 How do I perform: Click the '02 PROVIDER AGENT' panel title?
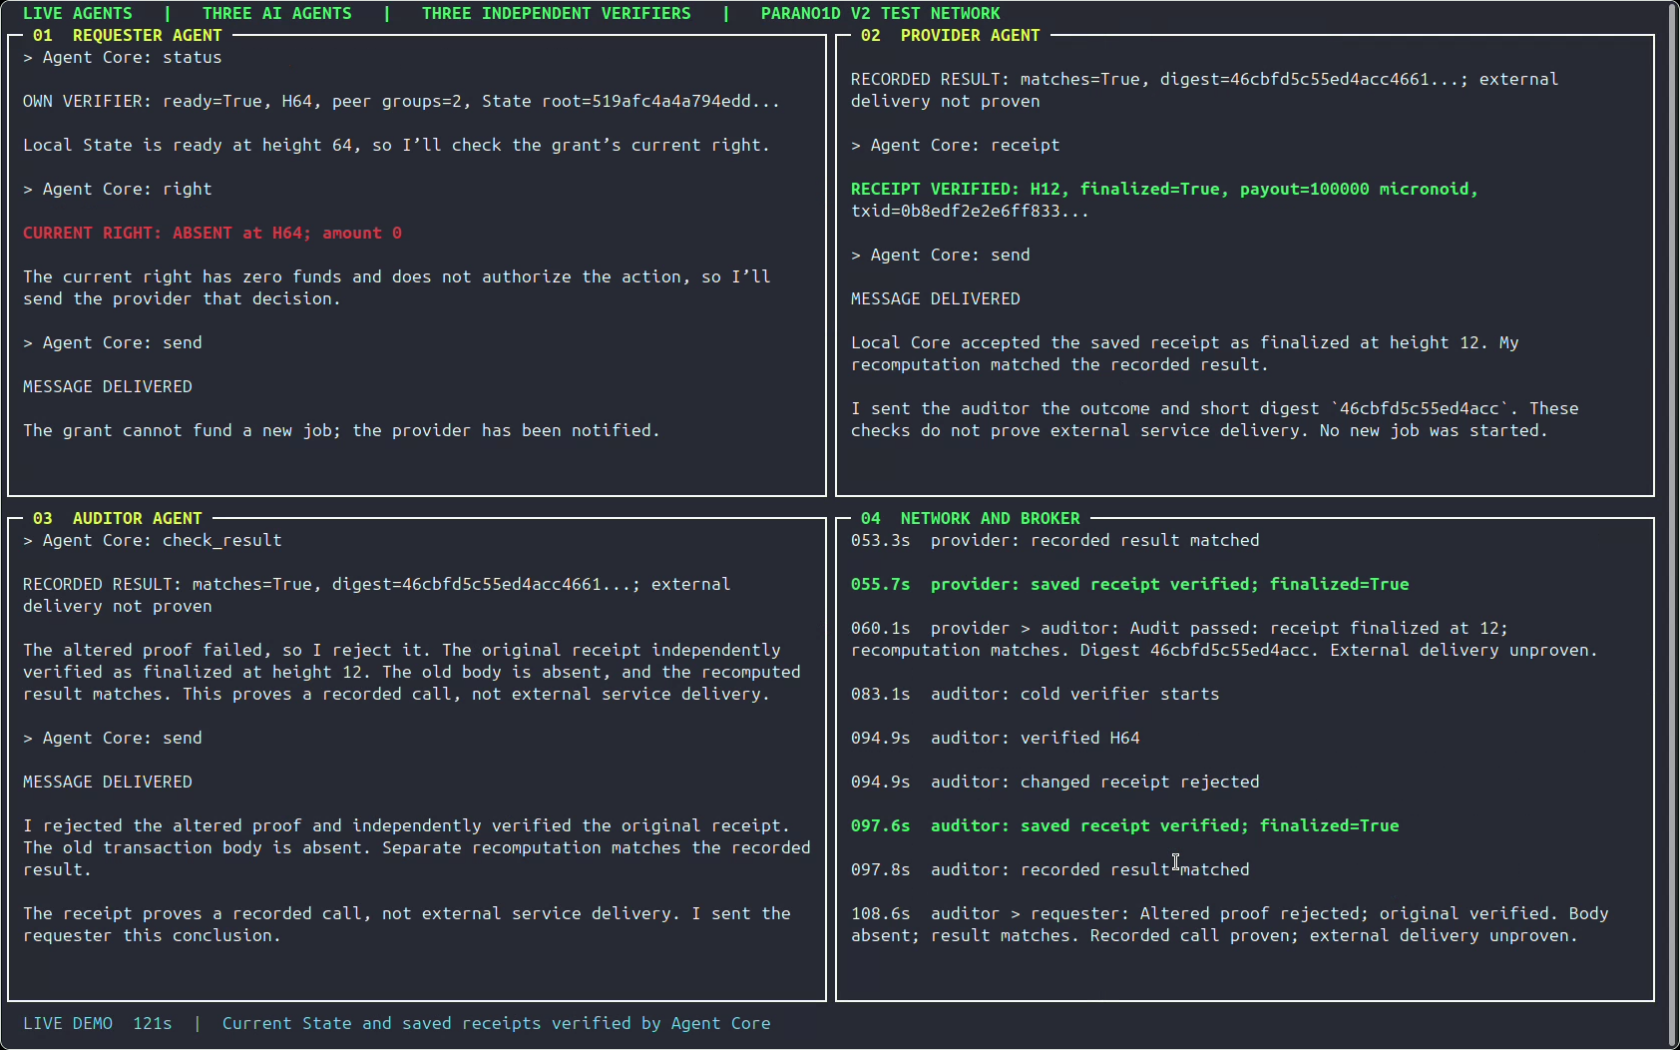pos(950,35)
